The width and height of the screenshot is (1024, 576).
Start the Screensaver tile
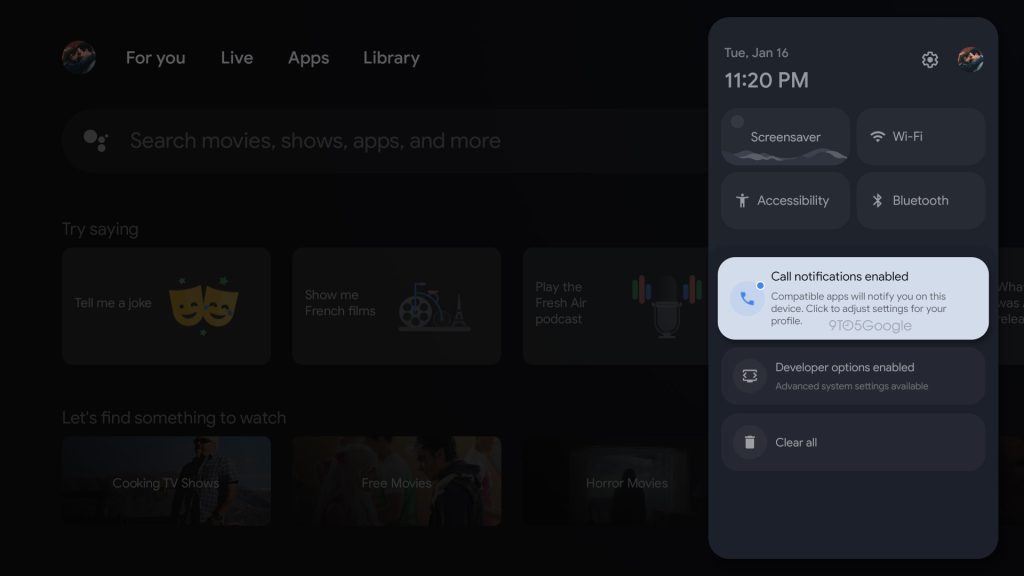click(x=785, y=137)
